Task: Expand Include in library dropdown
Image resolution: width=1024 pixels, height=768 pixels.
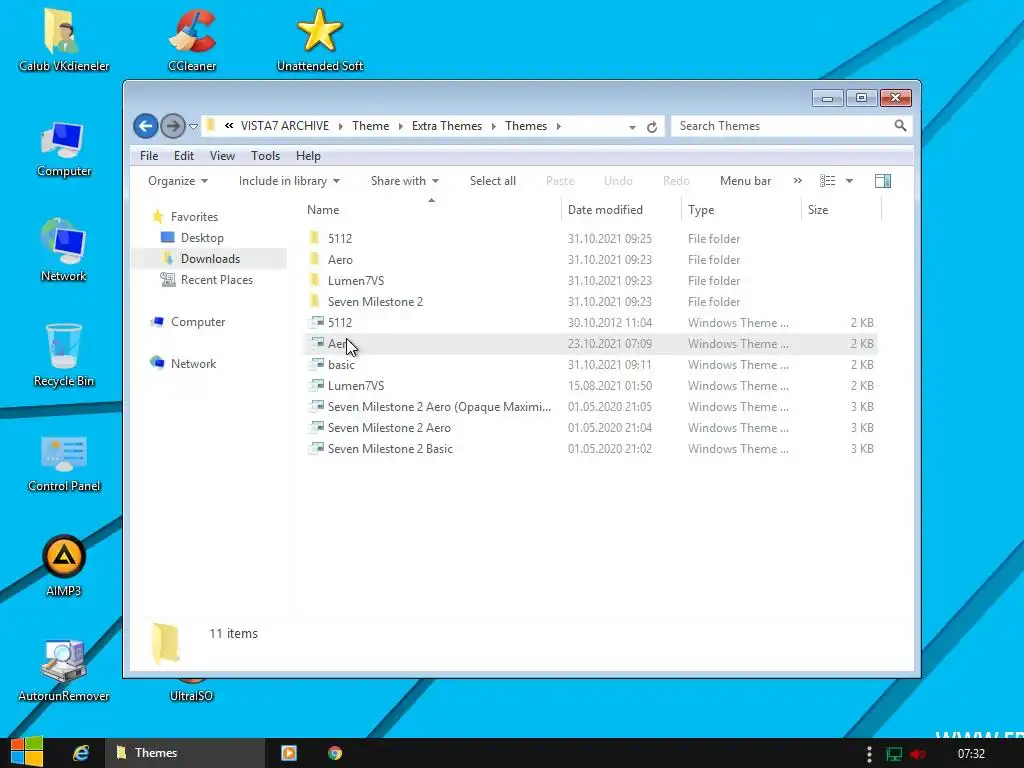Action: [289, 181]
